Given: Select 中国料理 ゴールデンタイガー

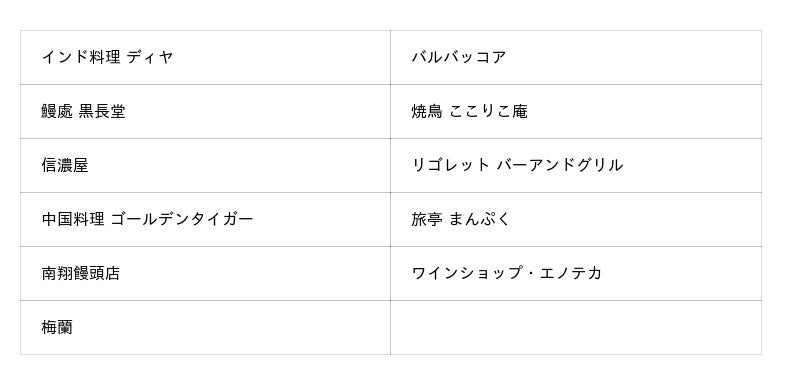Looking at the screenshot, I should tap(147, 219).
